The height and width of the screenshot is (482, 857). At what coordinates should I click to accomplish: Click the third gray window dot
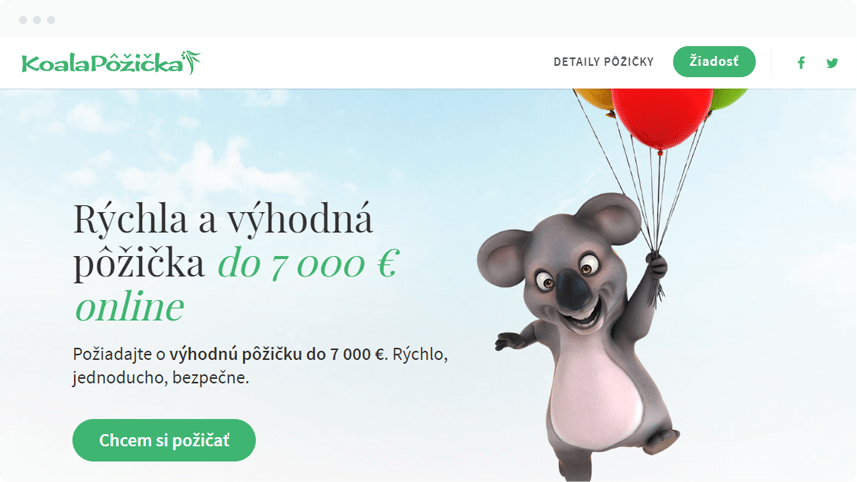pyautogui.click(x=51, y=20)
